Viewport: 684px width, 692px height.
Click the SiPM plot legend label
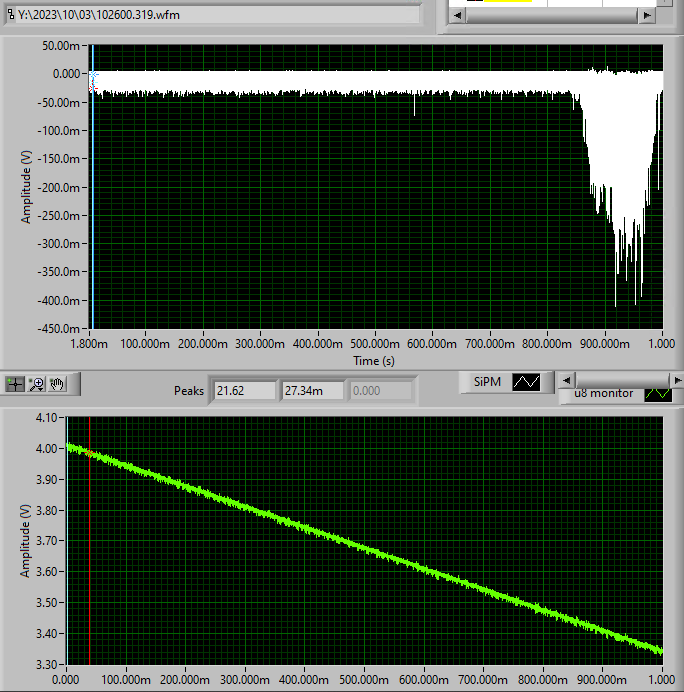(x=487, y=382)
